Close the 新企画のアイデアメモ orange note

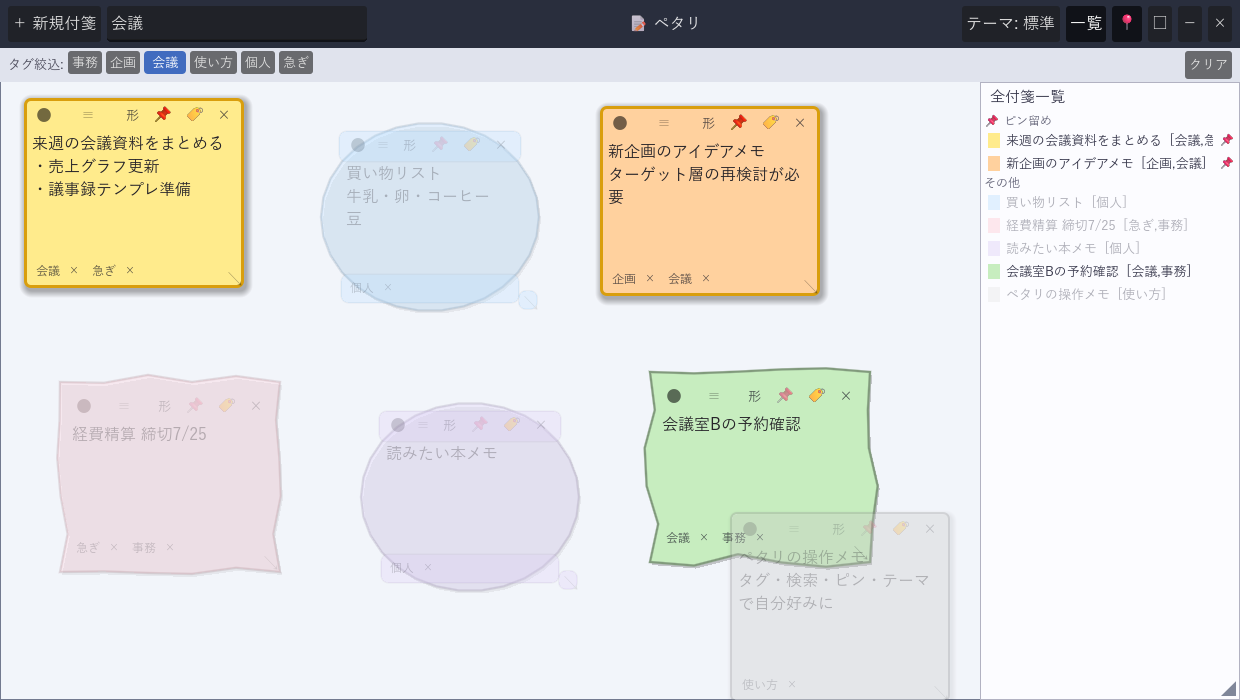(x=800, y=123)
